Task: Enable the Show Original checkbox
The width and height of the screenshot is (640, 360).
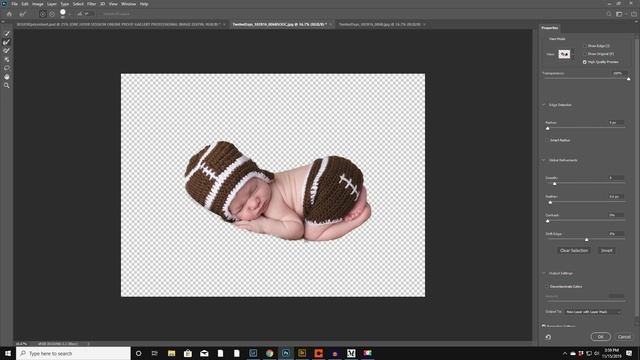Action: pos(585,54)
